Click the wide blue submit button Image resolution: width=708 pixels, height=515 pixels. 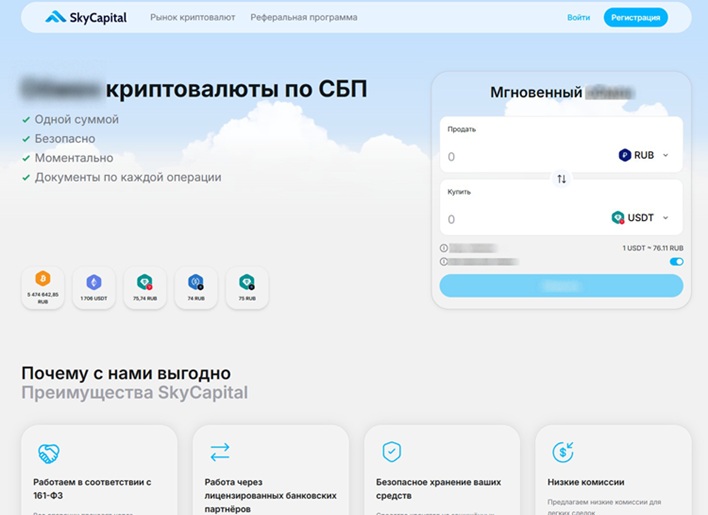(x=561, y=285)
